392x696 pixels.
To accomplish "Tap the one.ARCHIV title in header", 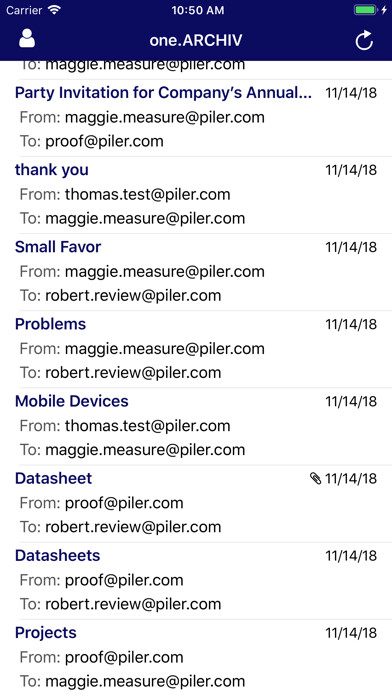I will (196, 40).
